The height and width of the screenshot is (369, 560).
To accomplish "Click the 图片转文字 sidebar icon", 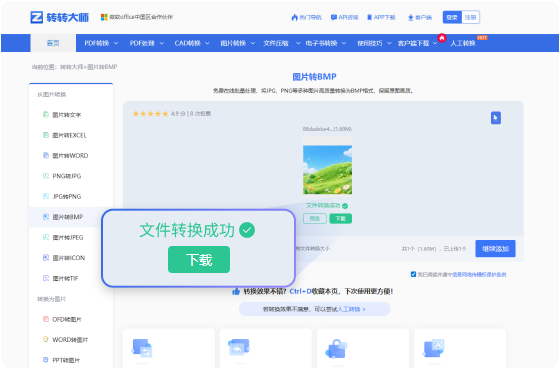I will 46,115.
